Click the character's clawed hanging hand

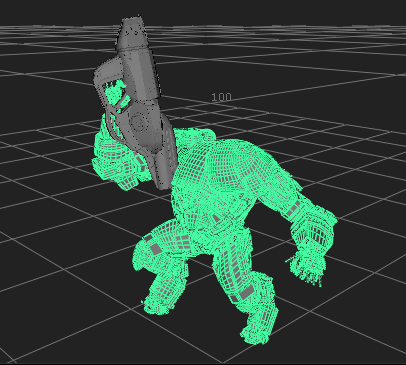pos(307,267)
